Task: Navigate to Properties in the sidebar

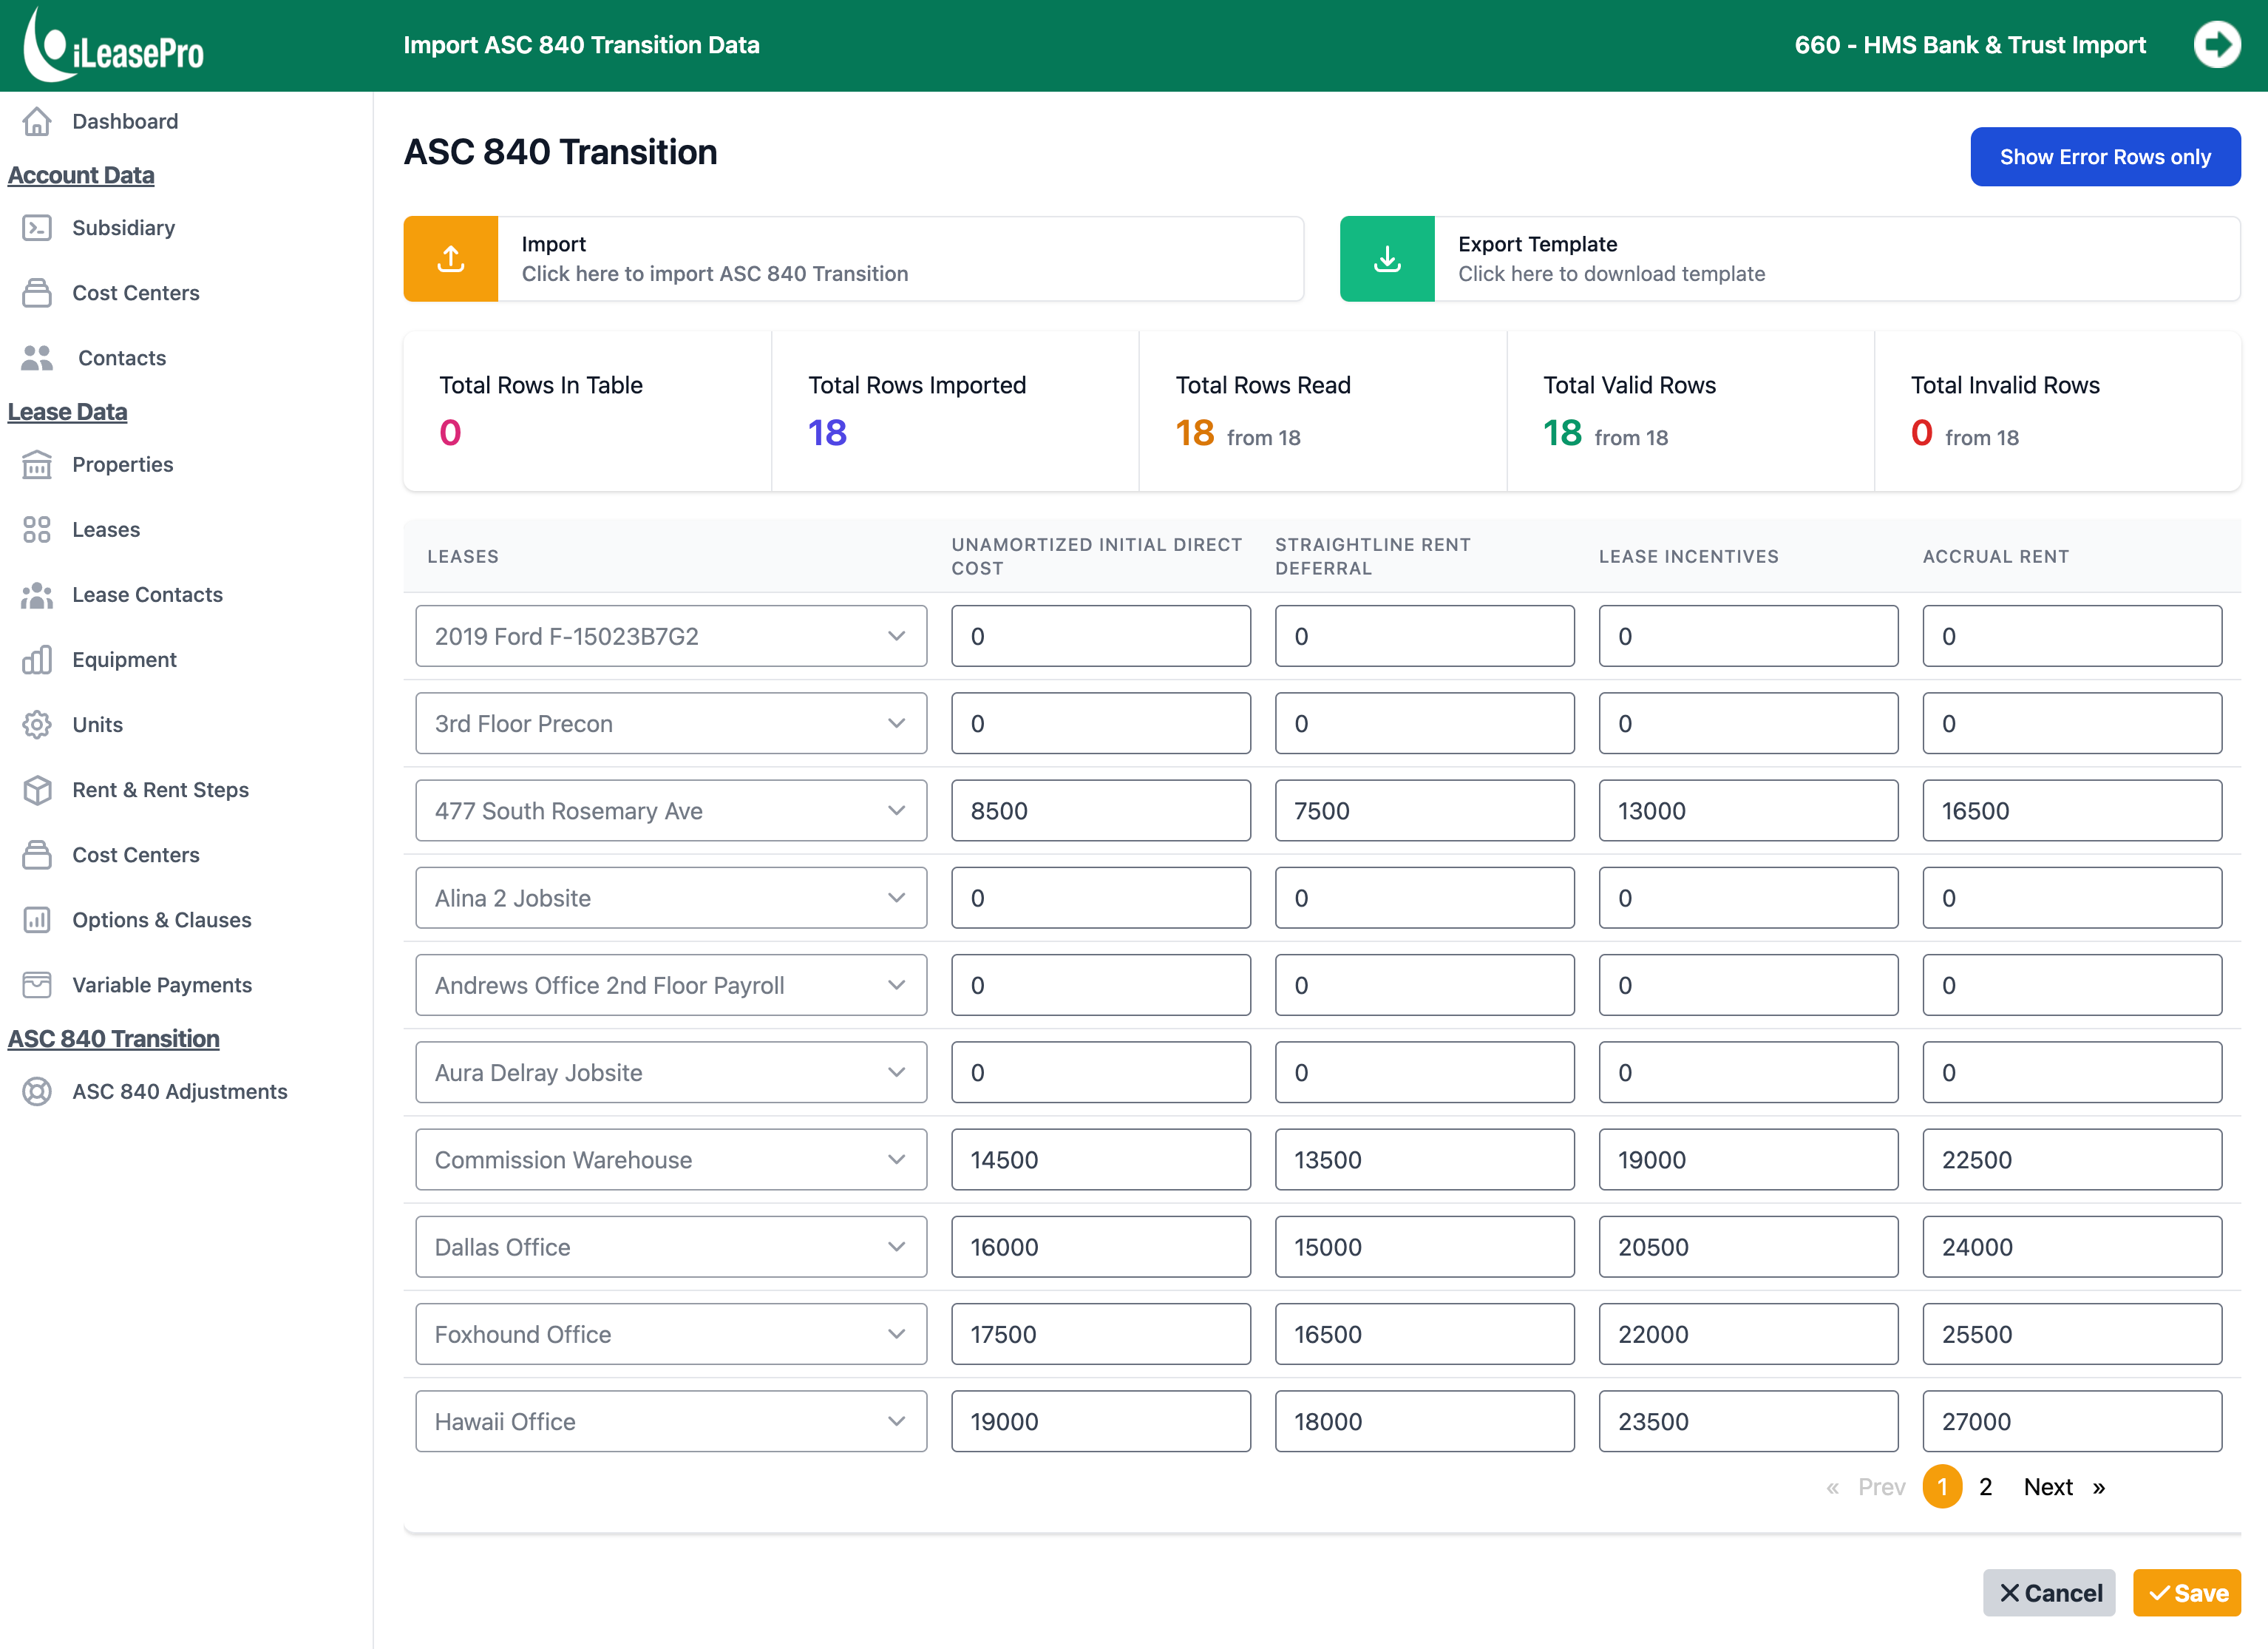Action: [x=122, y=464]
